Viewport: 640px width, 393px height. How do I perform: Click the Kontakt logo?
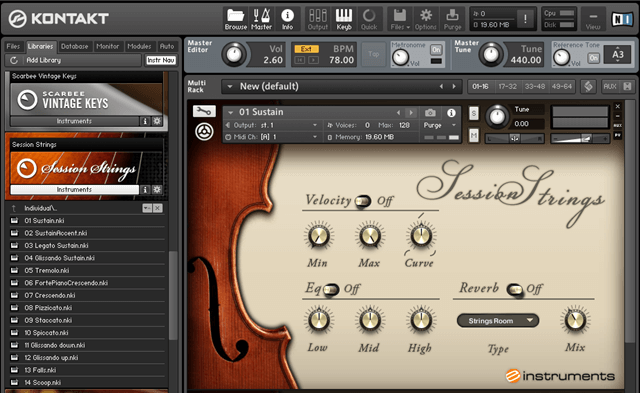(x=59, y=18)
